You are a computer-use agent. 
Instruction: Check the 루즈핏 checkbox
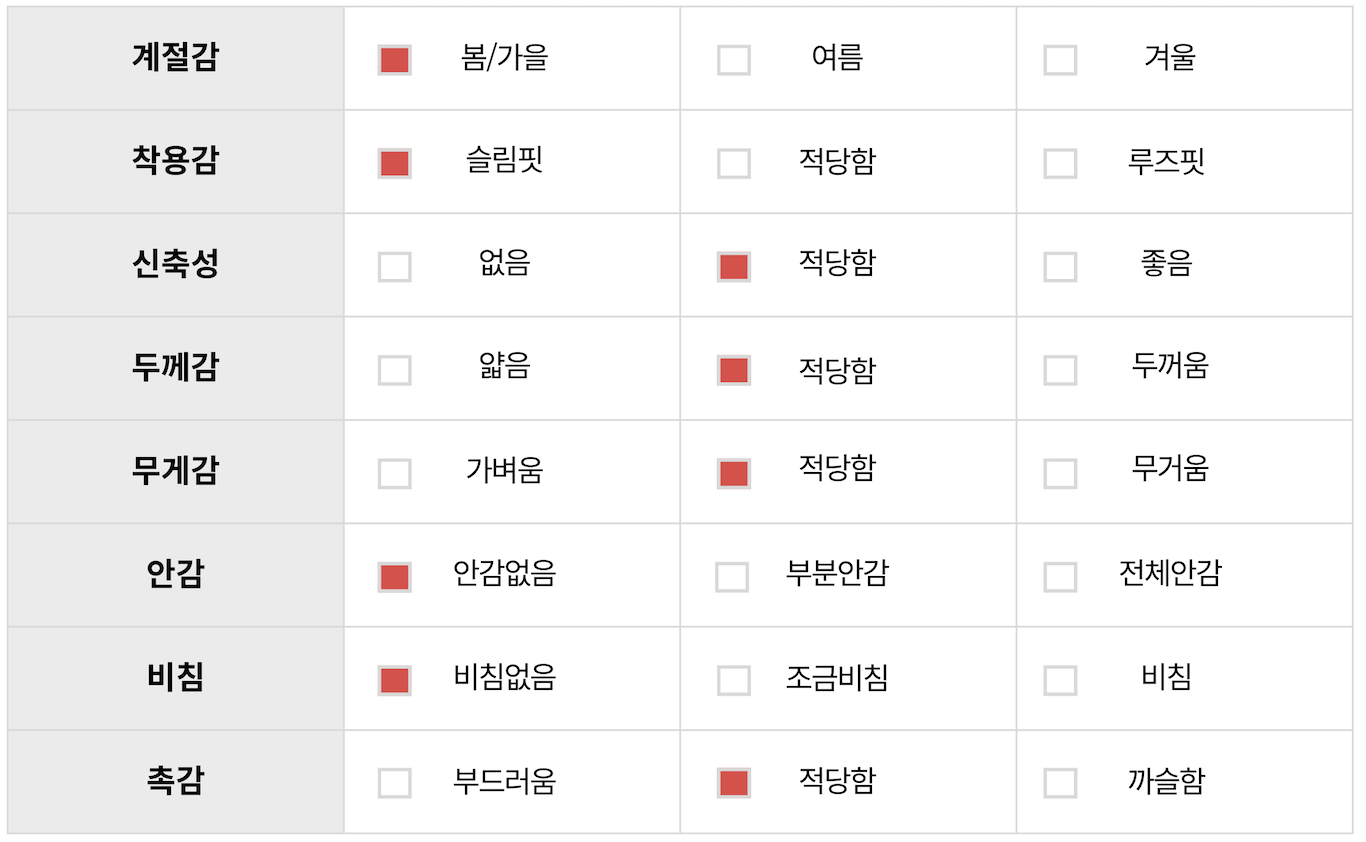[x=1060, y=163]
